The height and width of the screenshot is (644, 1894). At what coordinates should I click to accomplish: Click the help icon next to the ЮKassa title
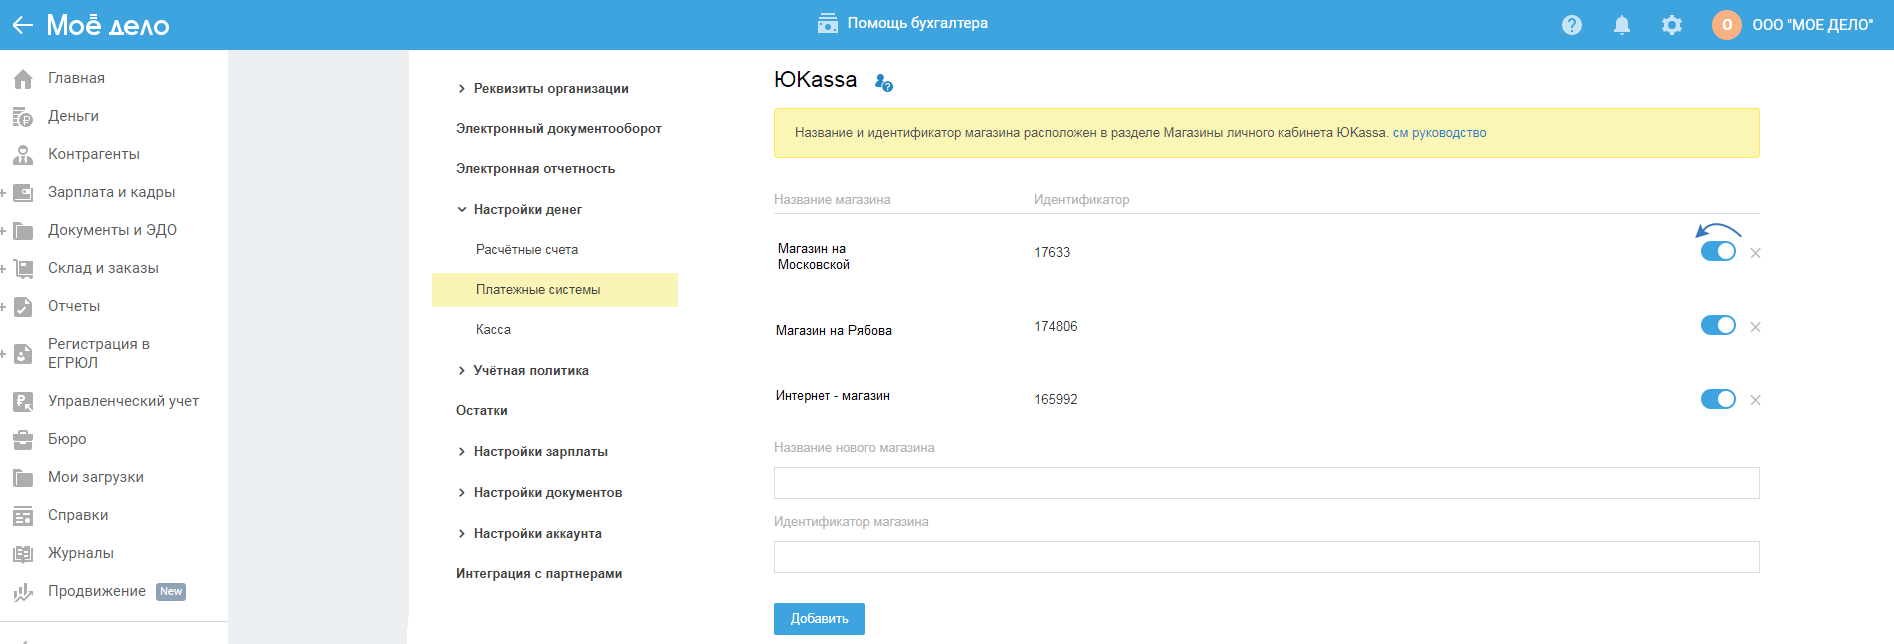point(883,83)
